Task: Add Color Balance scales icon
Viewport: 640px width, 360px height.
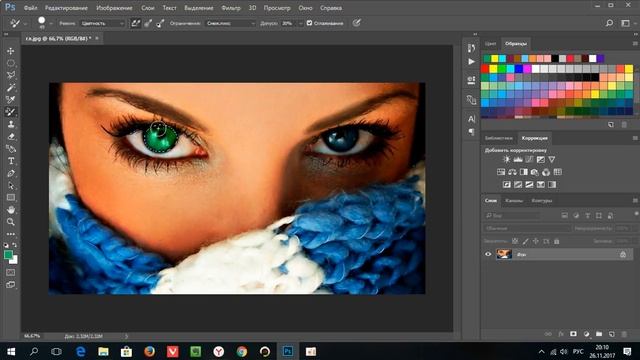Action: click(512, 172)
